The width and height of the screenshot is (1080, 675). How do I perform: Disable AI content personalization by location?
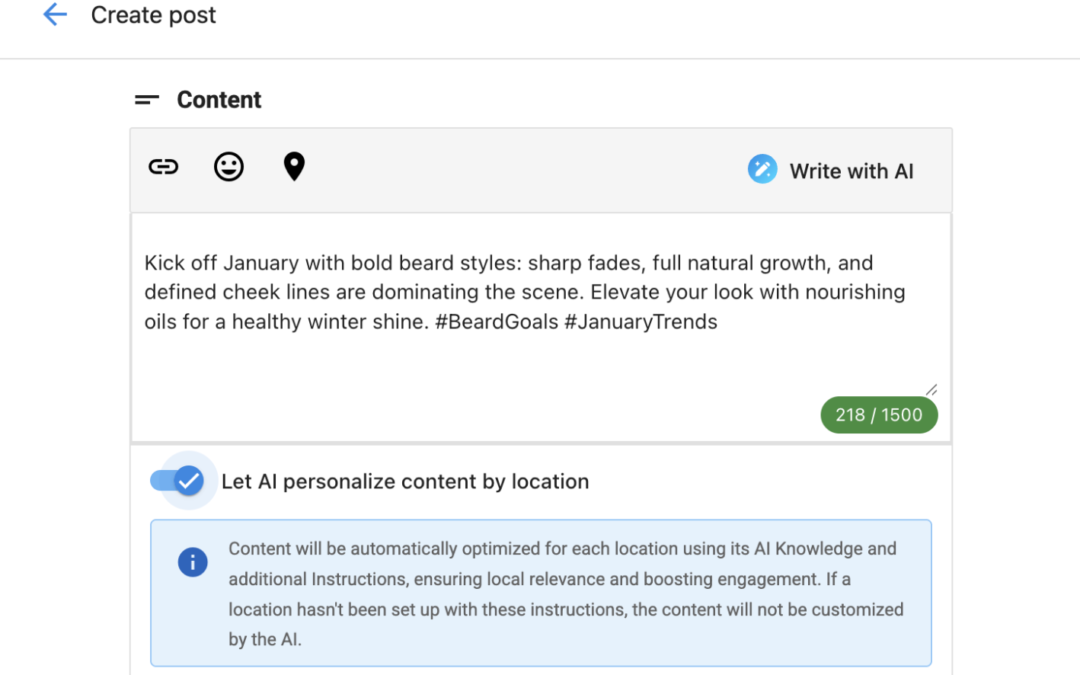coord(182,481)
